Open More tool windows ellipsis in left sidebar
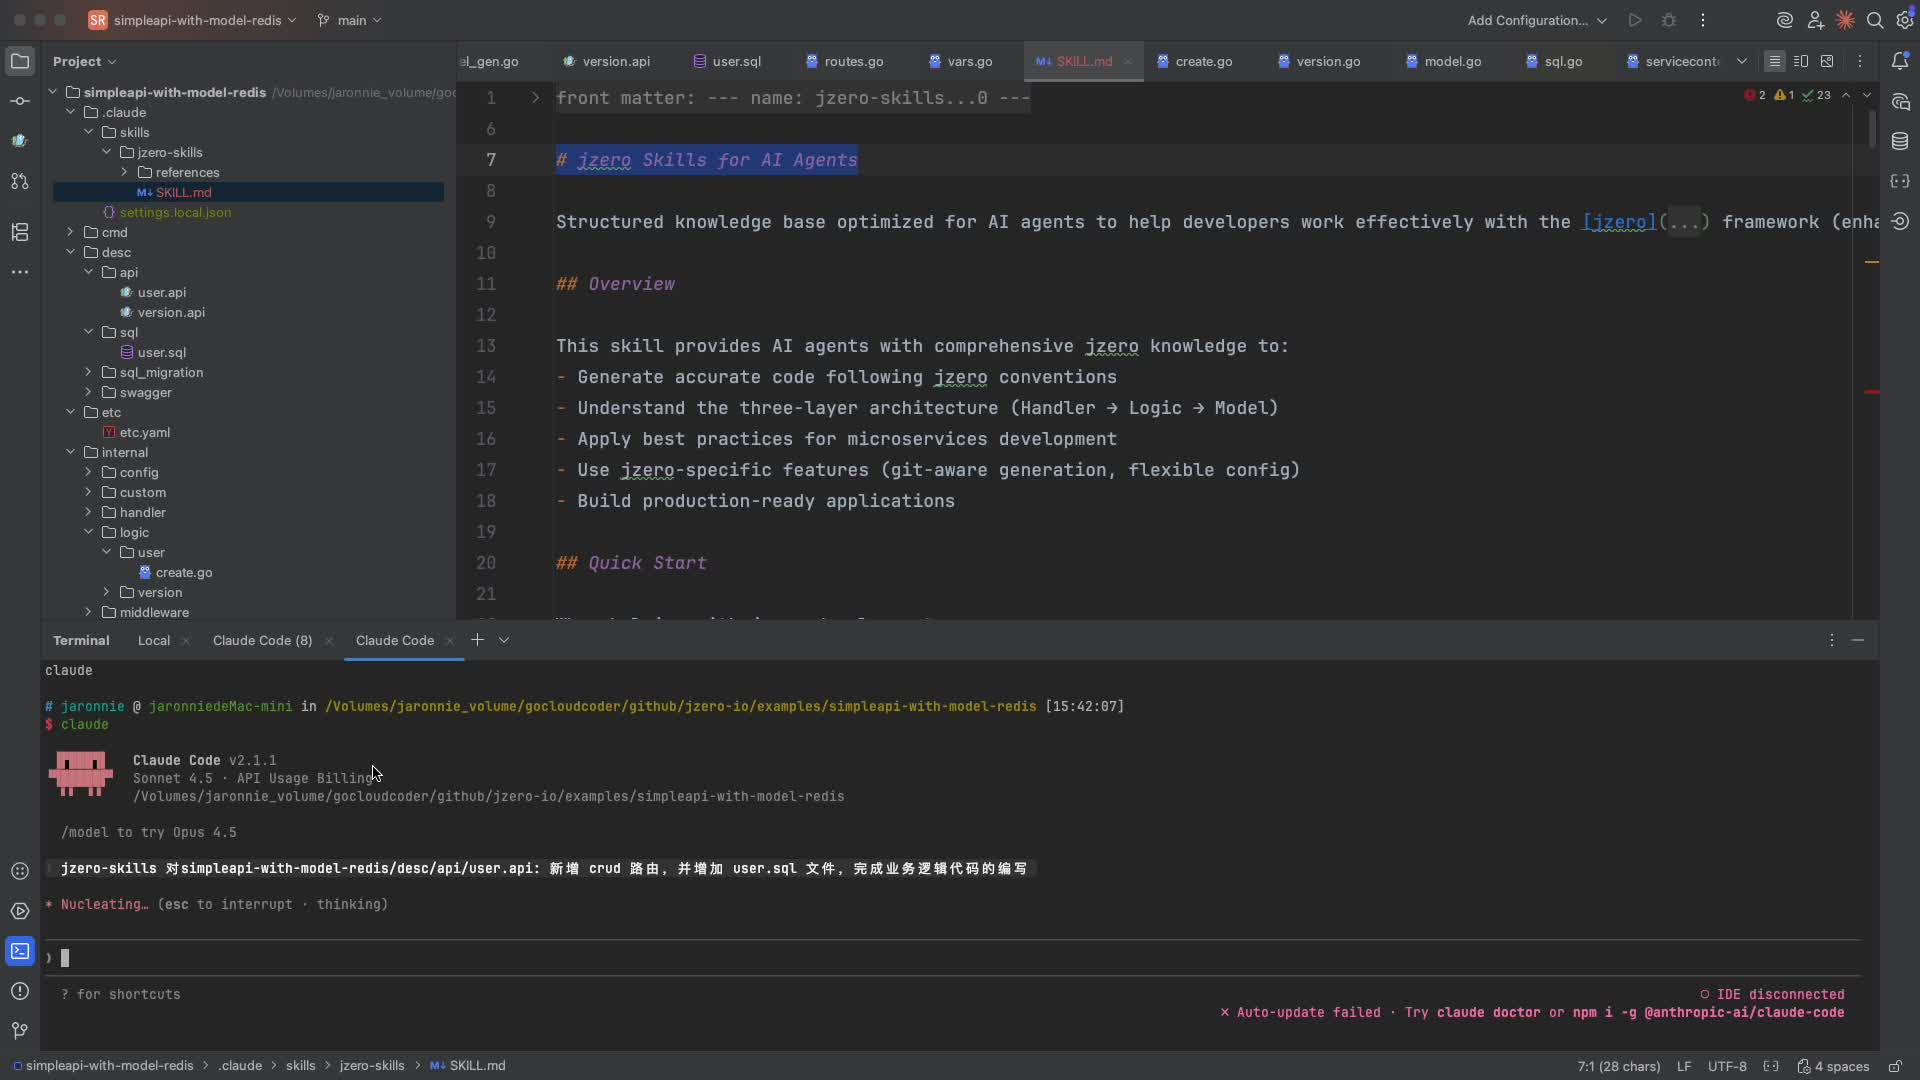The image size is (1920, 1080). [19, 272]
